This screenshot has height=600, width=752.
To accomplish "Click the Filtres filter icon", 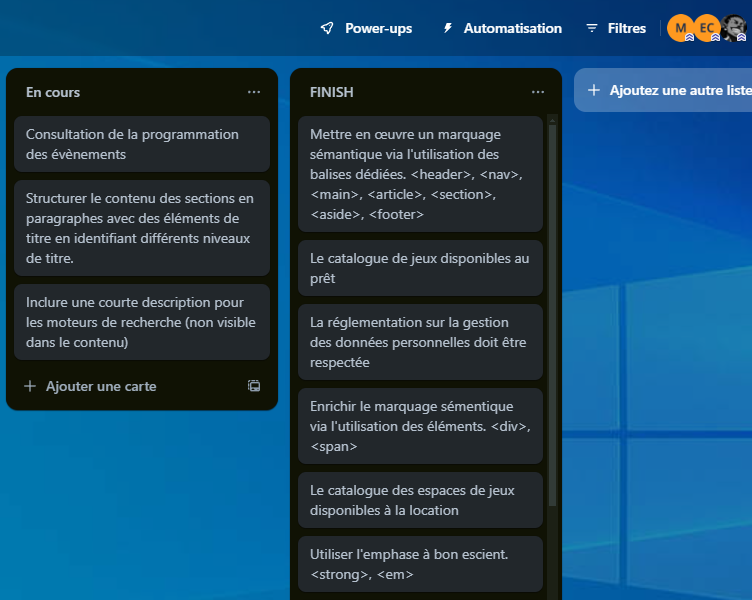I will coord(592,28).
